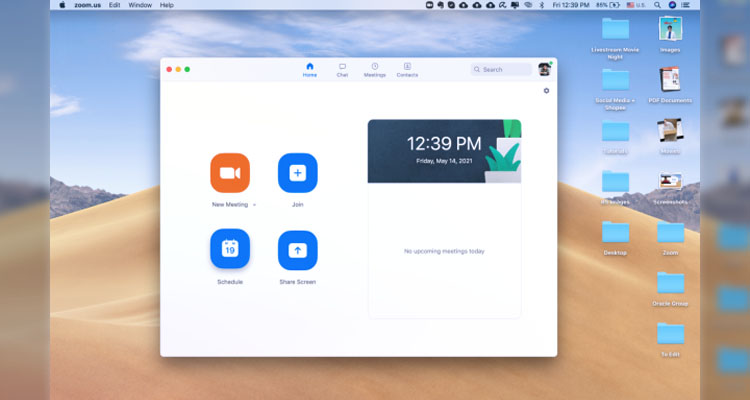
Task: Open the Edit menu
Action: 114,5
